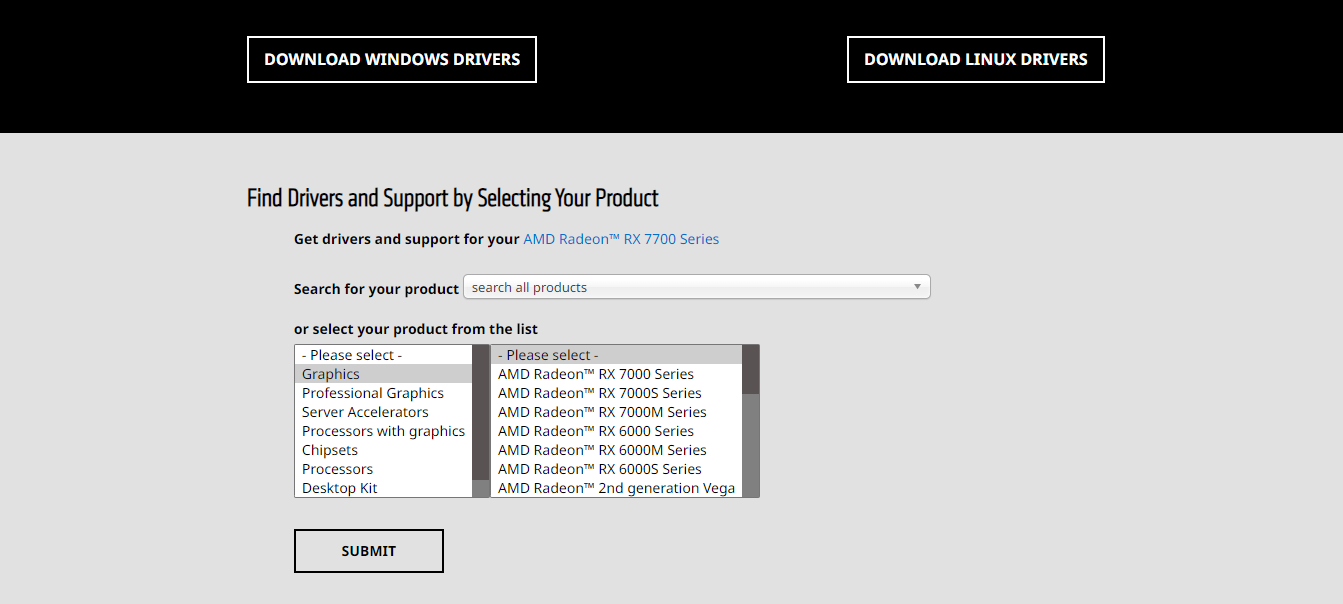This screenshot has width=1343, height=604.
Task: Choose AMD Radeon RX 7000 Series
Action: click(x=616, y=374)
